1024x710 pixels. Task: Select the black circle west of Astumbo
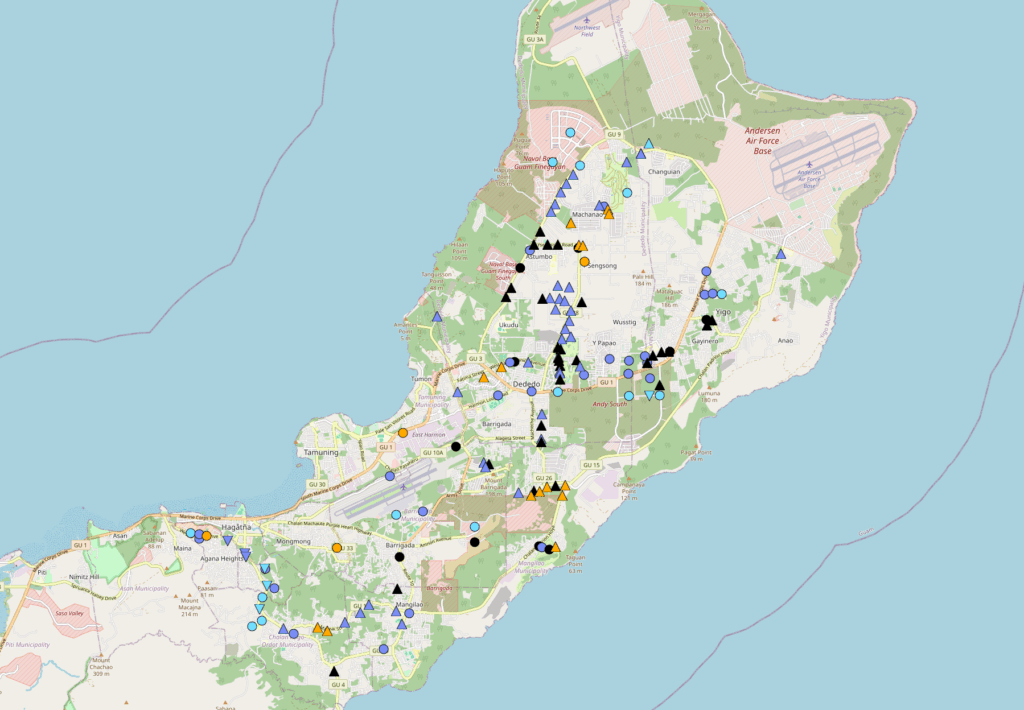520,267
